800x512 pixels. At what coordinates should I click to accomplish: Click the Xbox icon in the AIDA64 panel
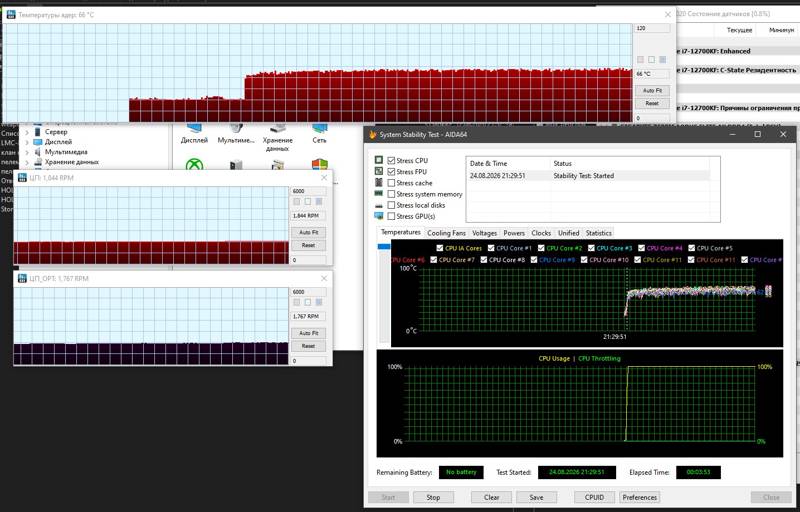[194, 164]
